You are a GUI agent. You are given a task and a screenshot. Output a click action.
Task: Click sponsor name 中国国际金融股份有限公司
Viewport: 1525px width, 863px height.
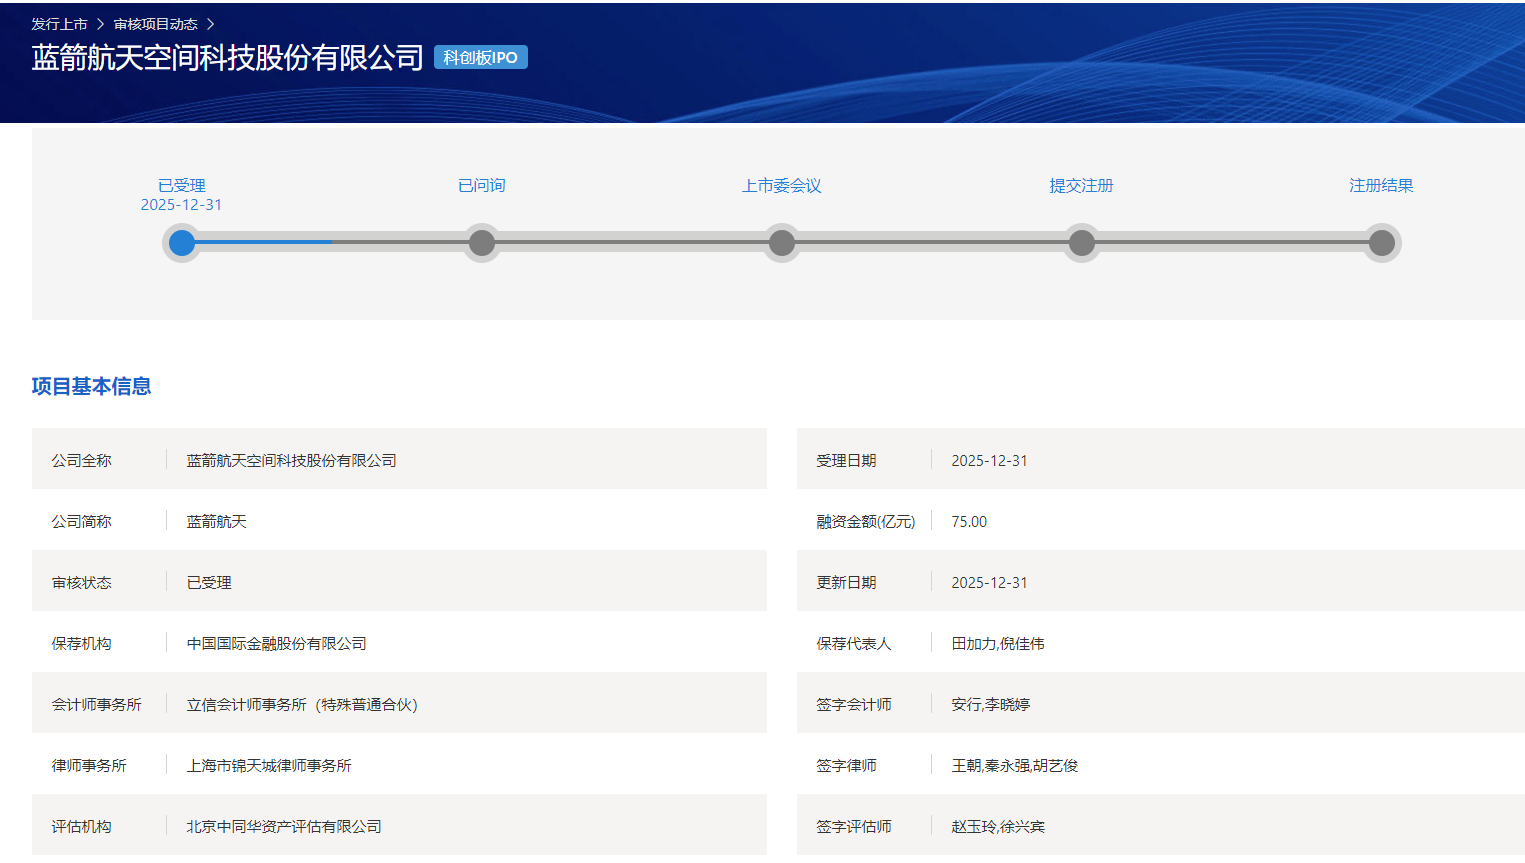coord(277,644)
